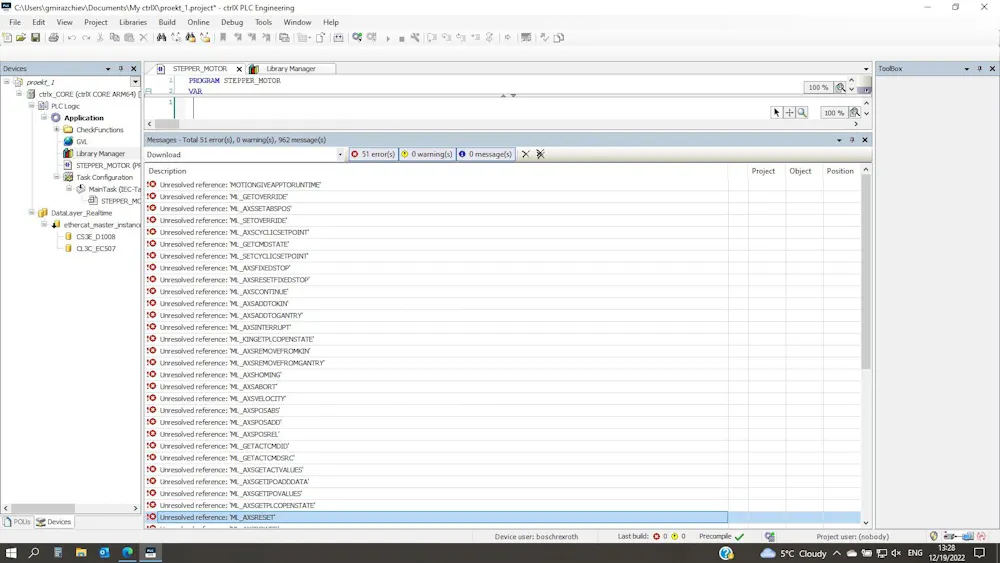Click the wrench toolbar icon
Image resolution: width=1000 pixels, height=563 pixels.
[415, 38]
